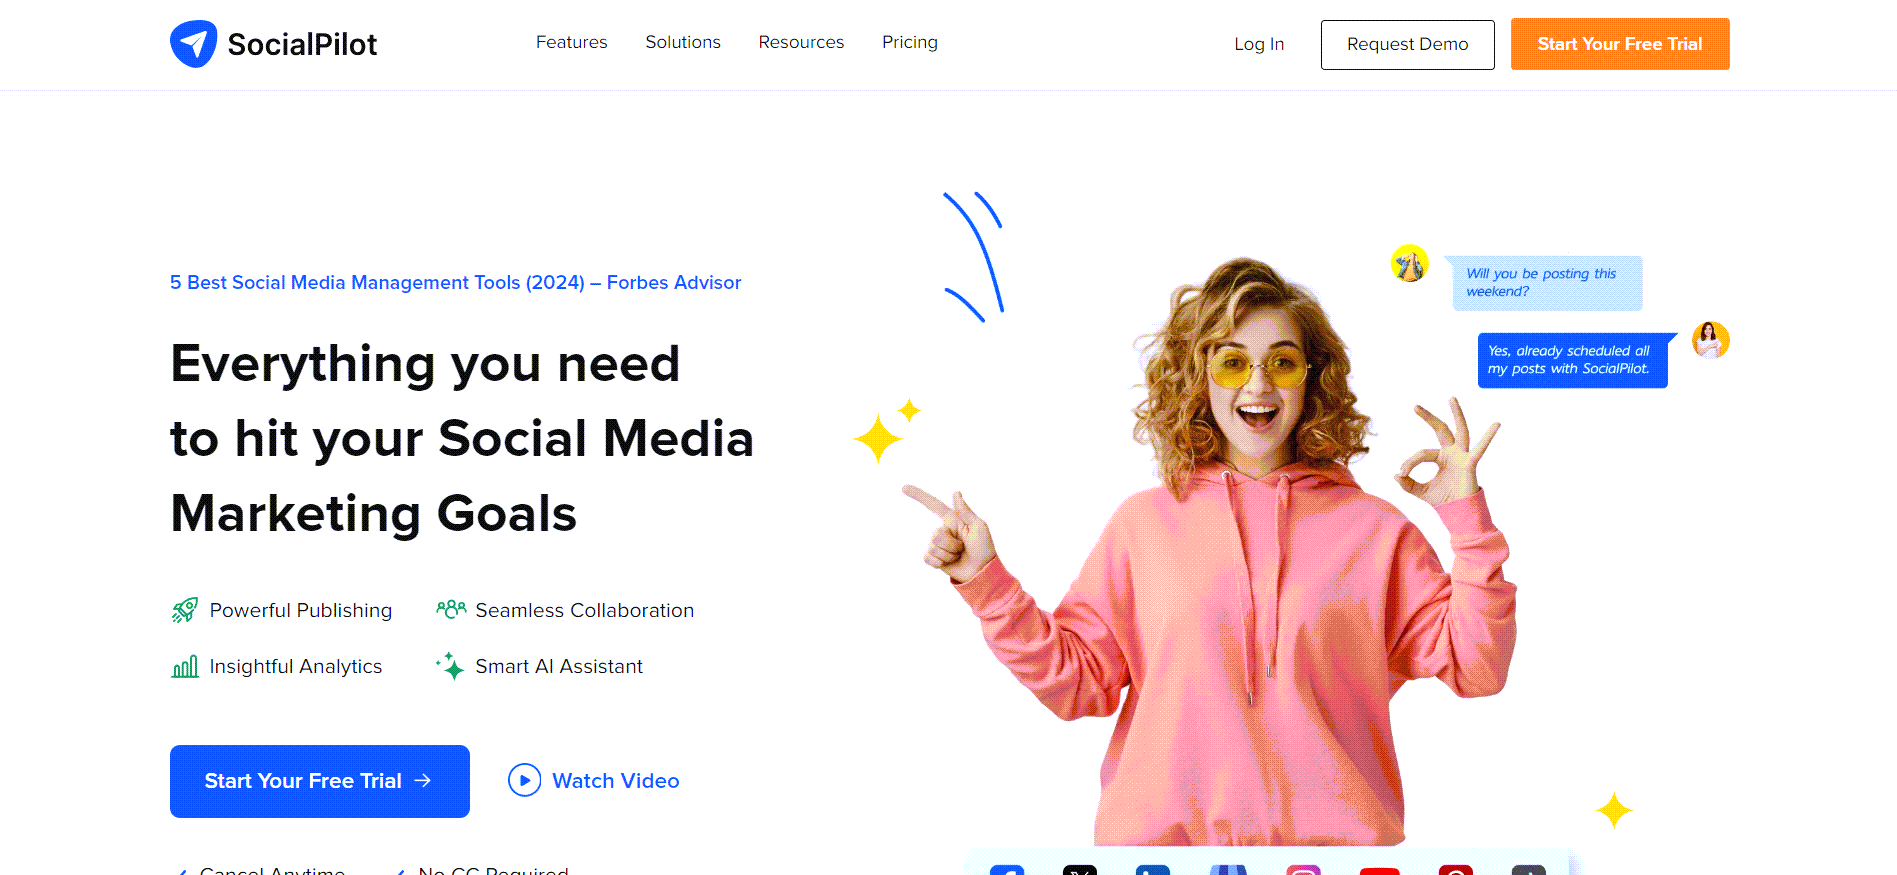Screen dimensions: 1897x875
Task: Click the people icon beside Seamless Collaboration
Action: click(x=451, y=609)
